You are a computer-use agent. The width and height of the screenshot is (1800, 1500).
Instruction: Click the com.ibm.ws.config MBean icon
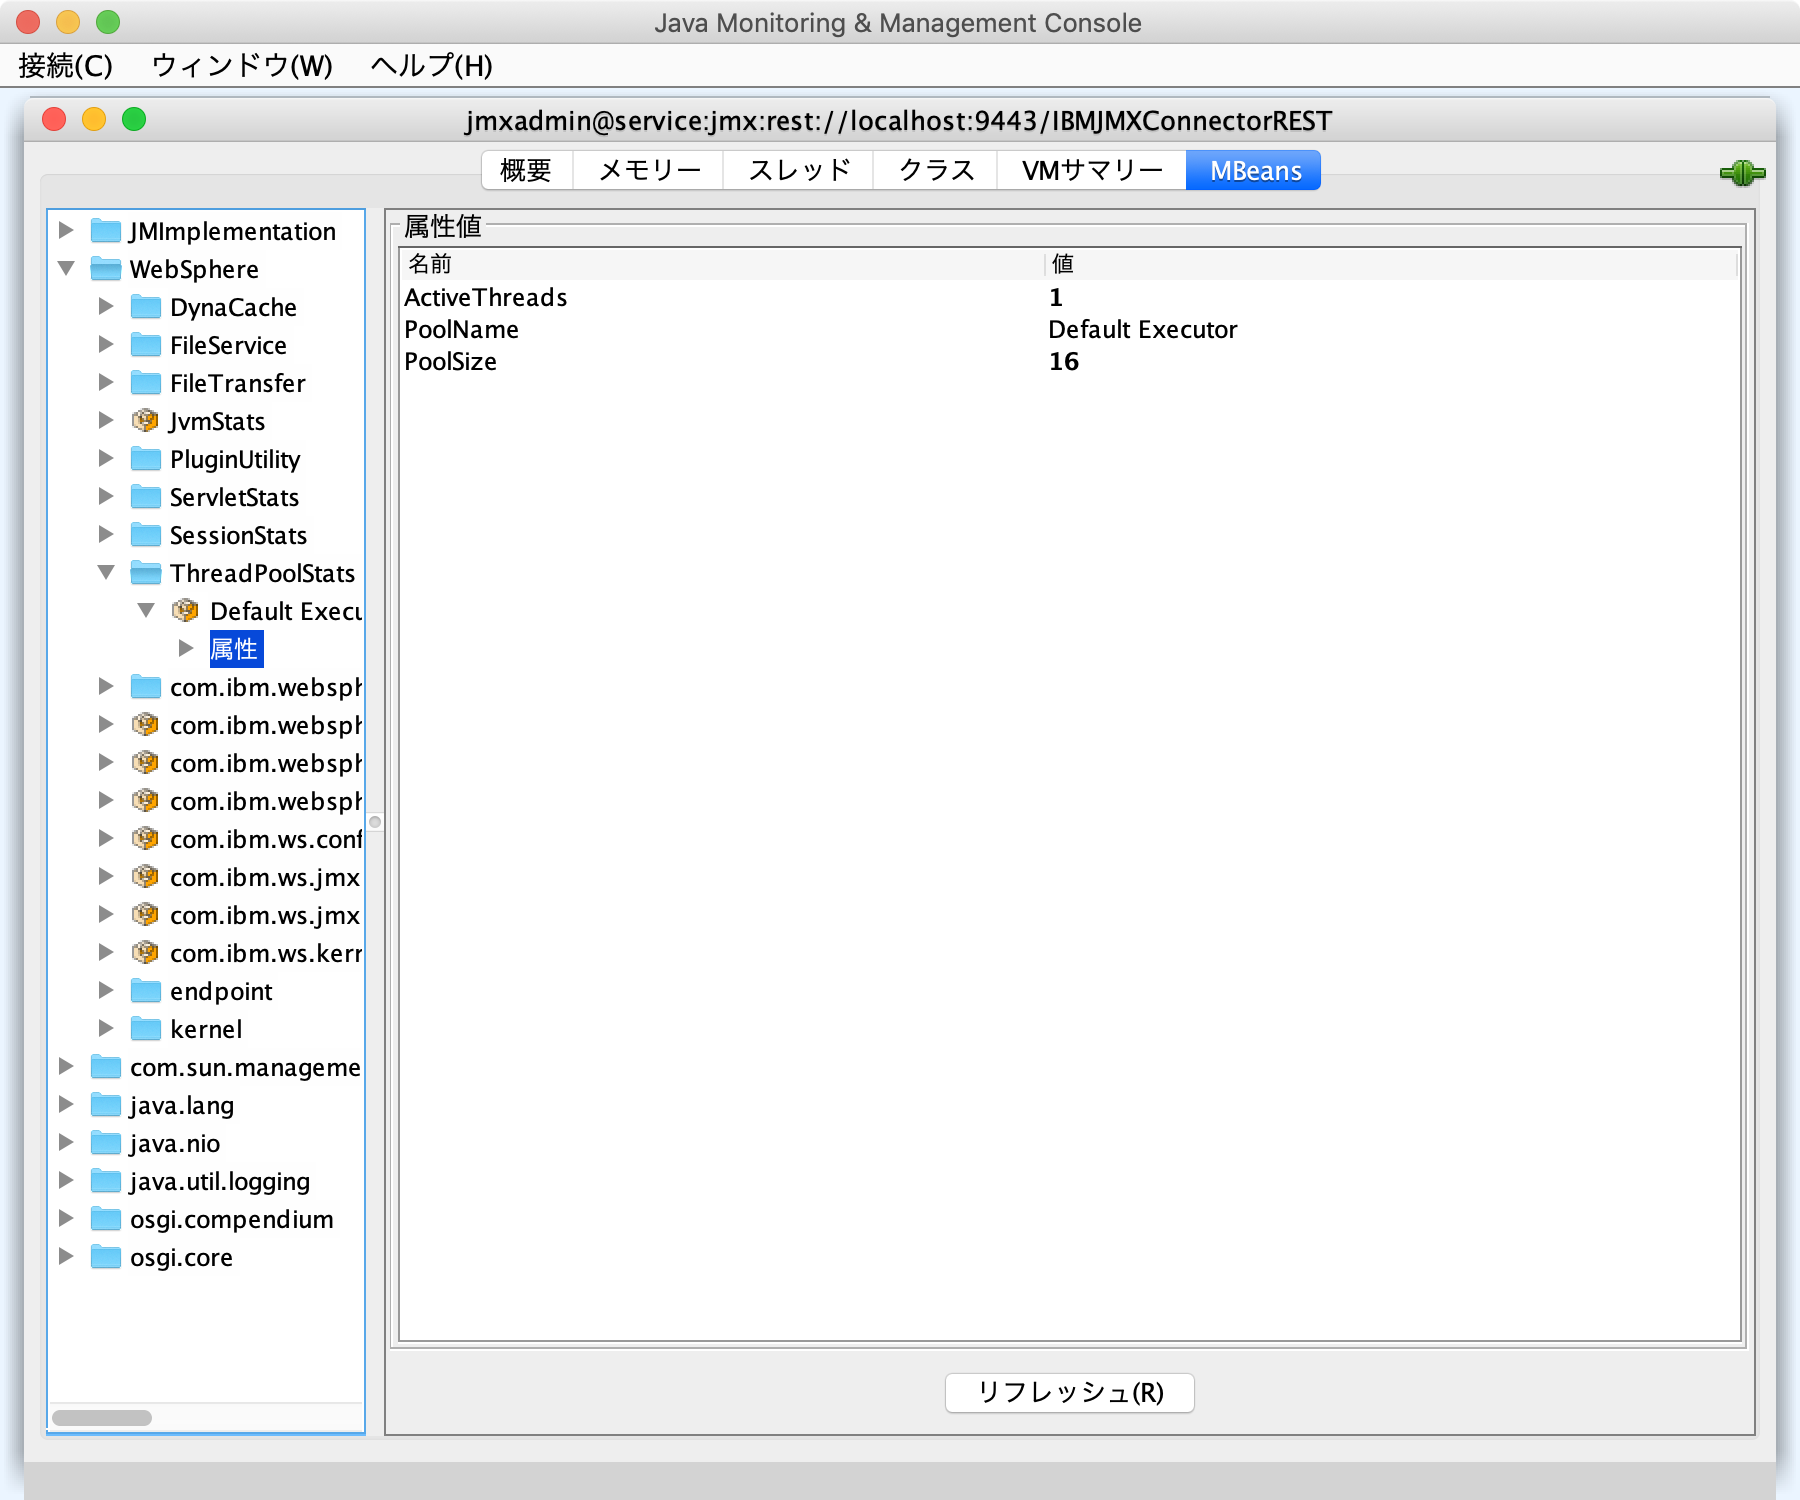[146, 839]
